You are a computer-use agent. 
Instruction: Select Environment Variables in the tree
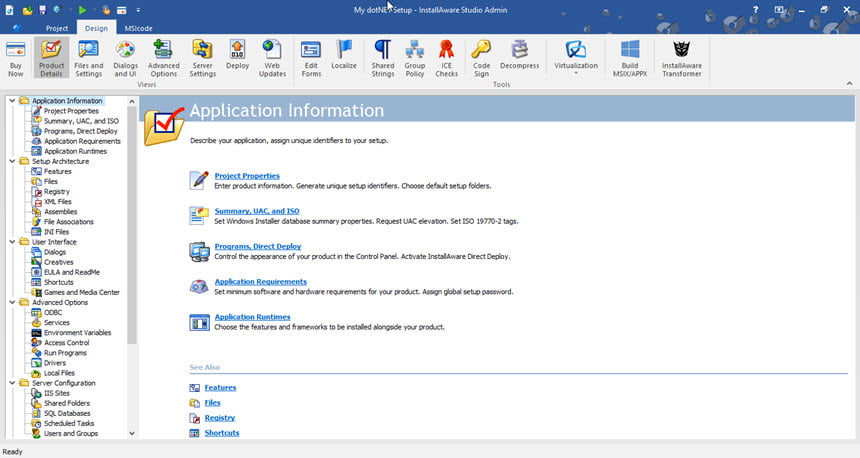click(x=77, y=332)
